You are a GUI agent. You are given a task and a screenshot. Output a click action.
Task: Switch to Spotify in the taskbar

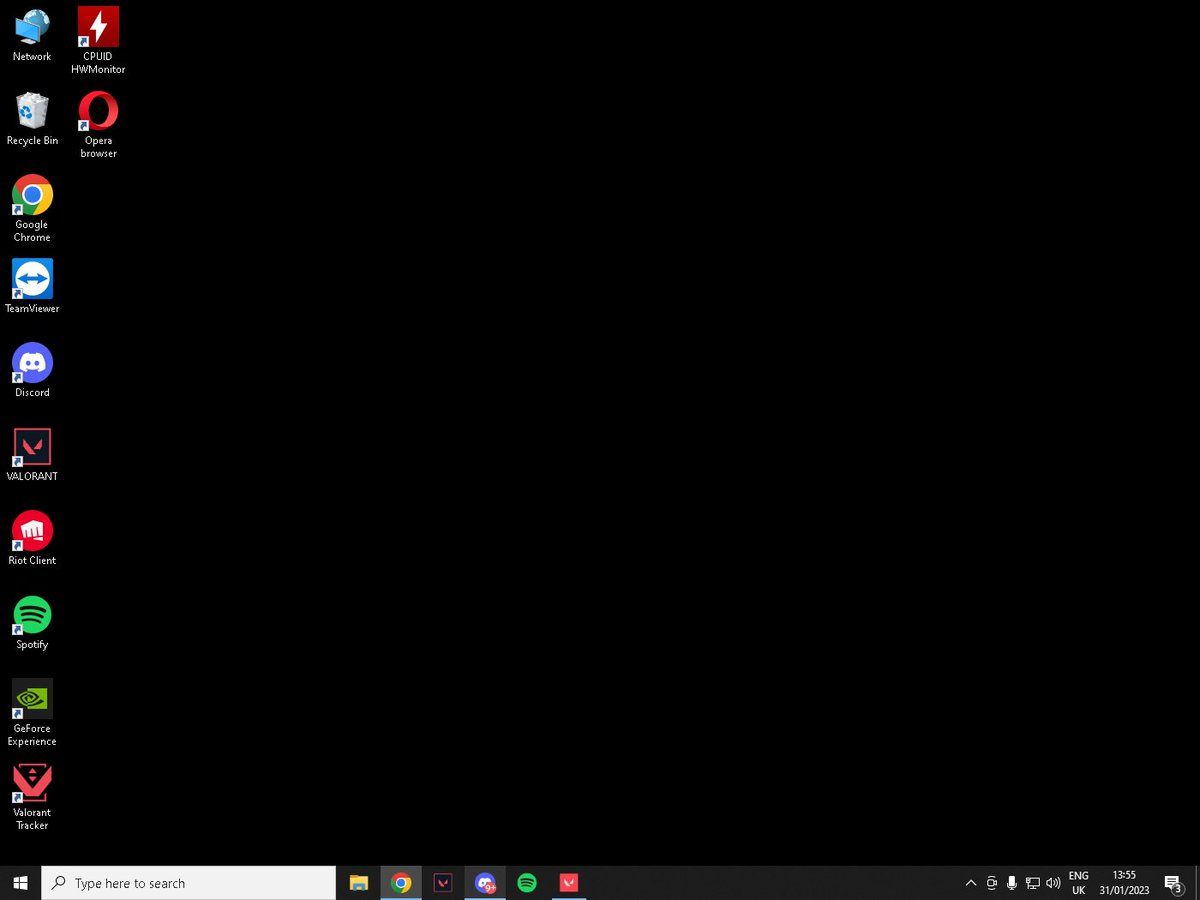pyautogui.click(x=527, y=883)
